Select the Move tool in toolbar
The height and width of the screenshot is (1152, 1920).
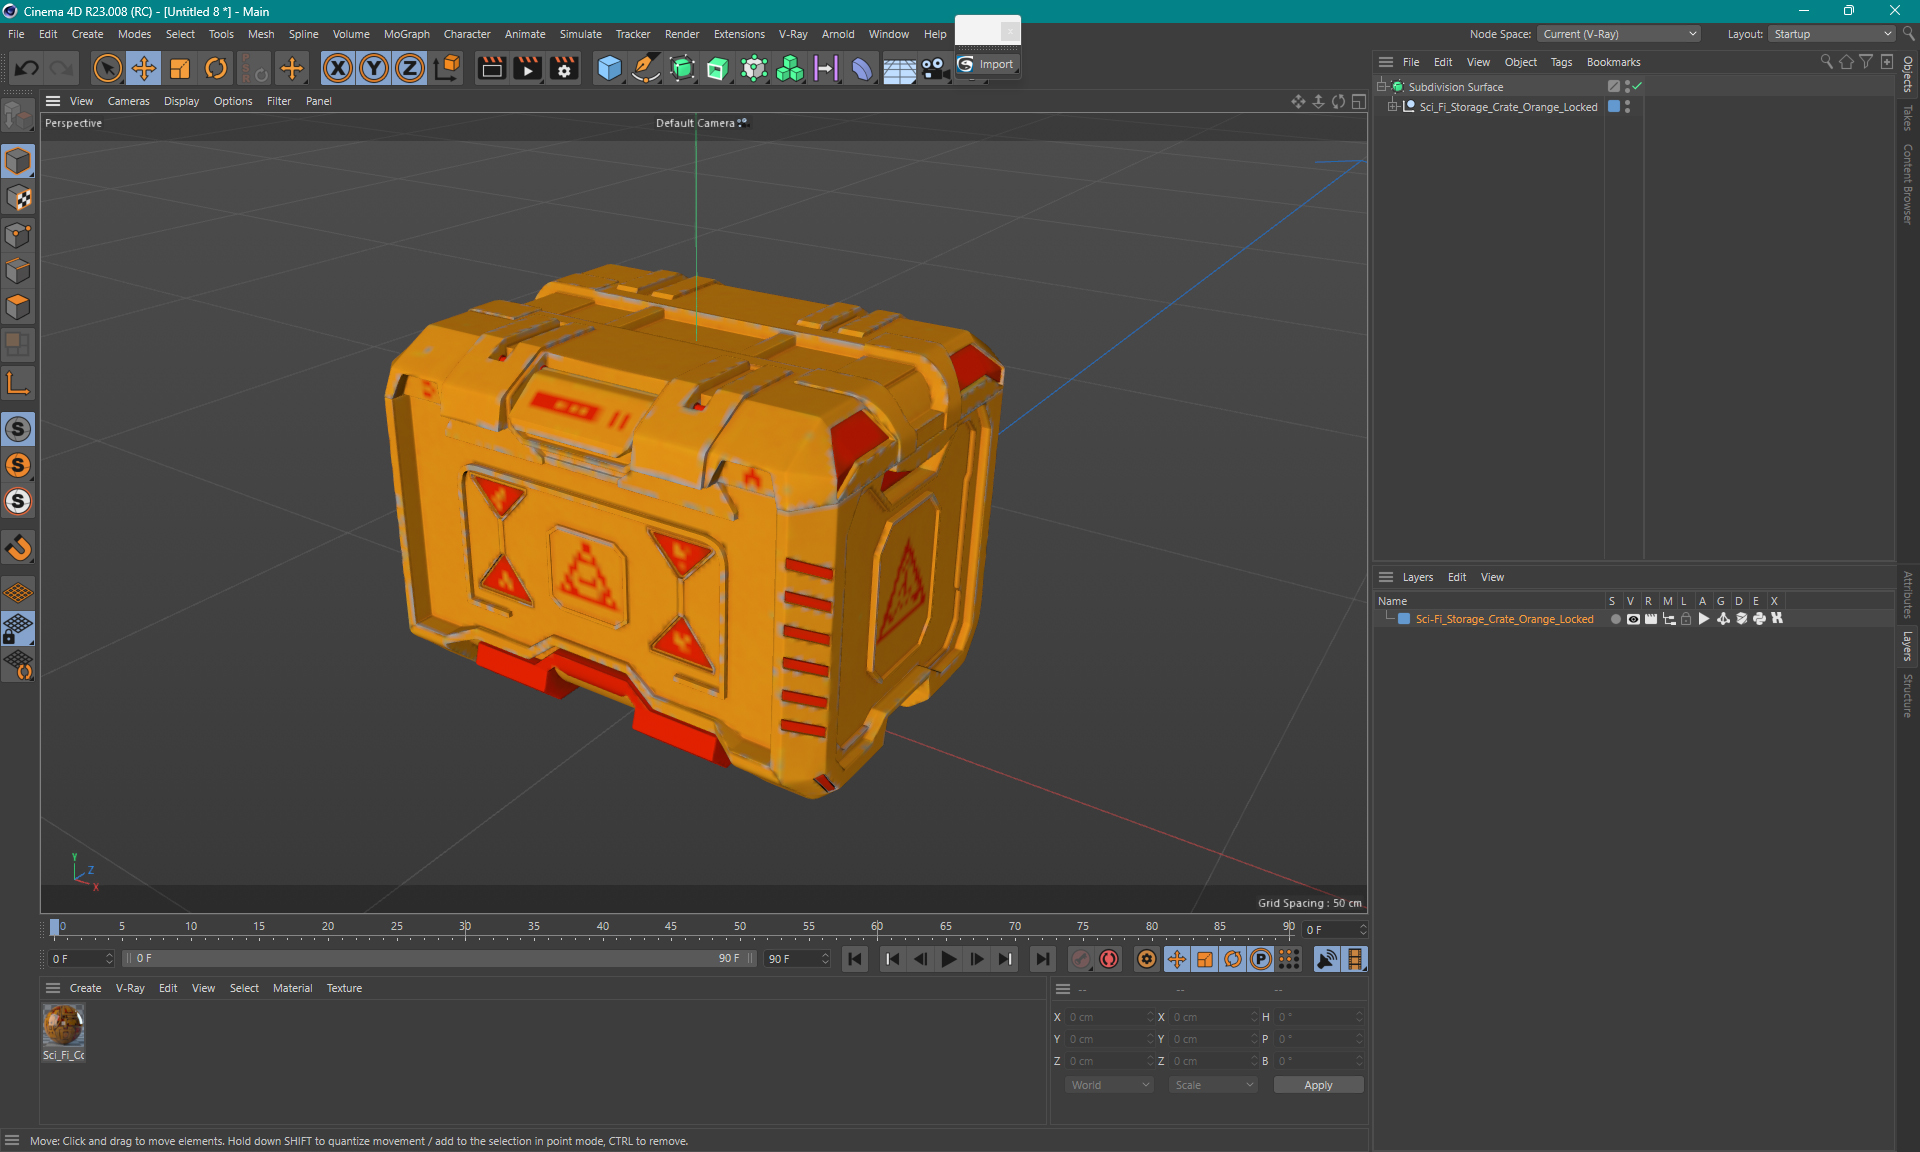pyautogui.click(x=143, y=69)
